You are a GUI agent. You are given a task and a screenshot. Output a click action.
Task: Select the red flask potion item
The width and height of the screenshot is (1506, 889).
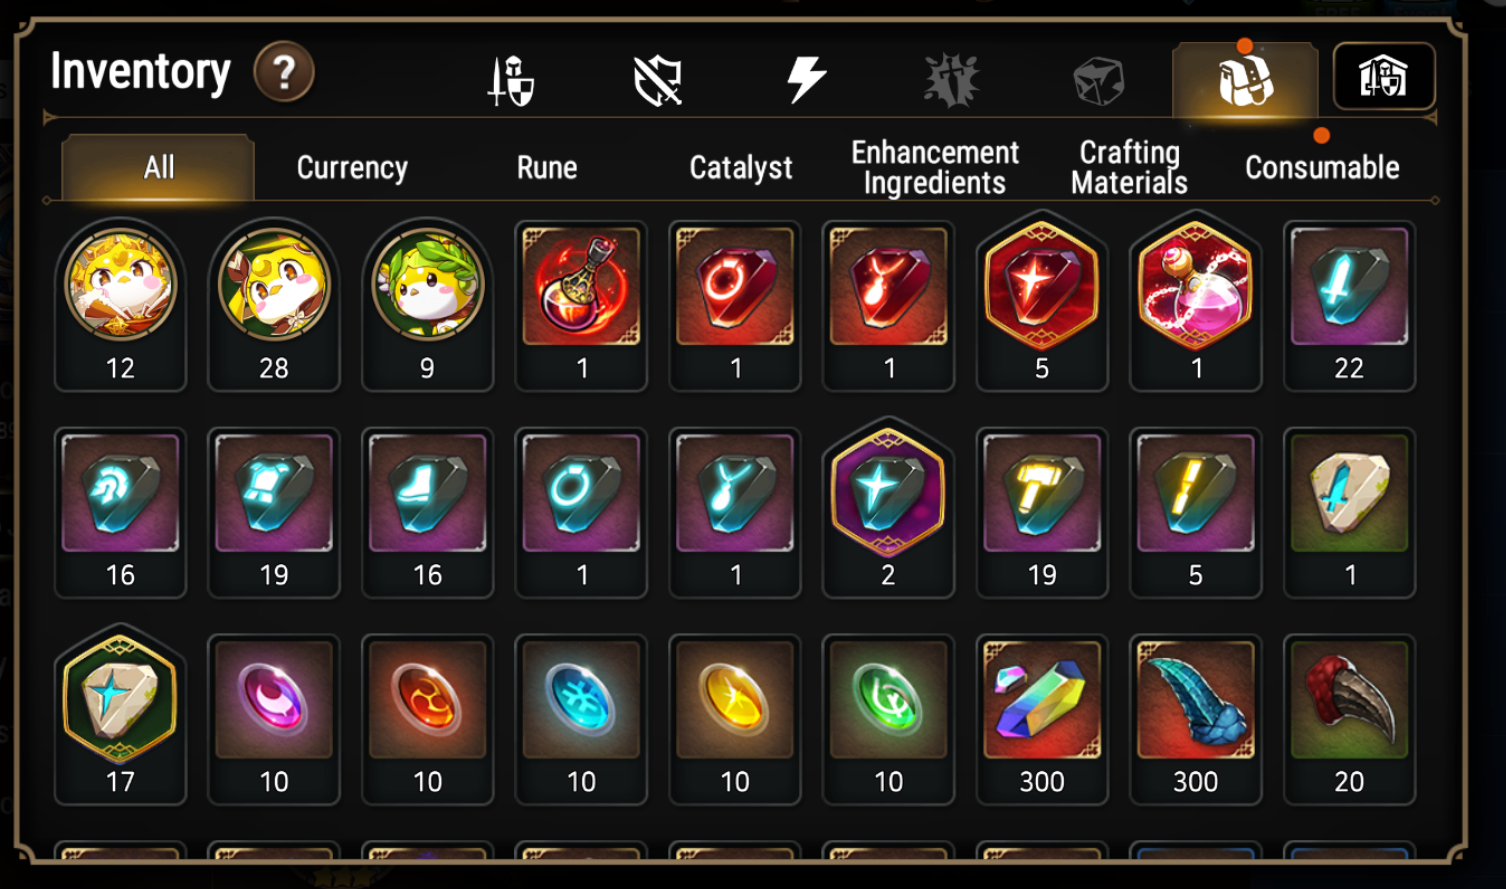click(x=581, y=306)
